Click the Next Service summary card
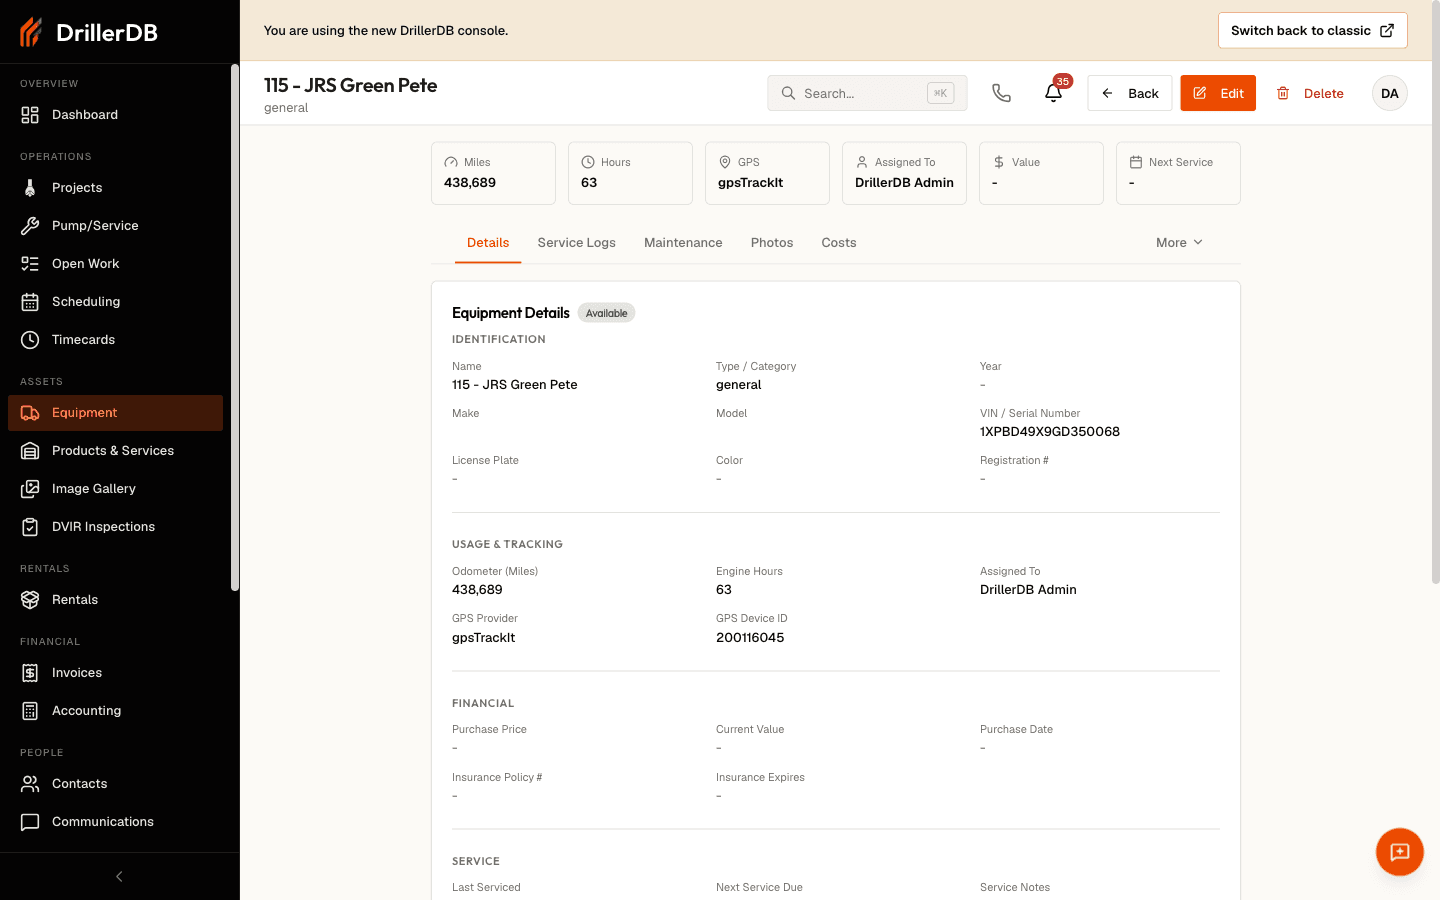Viewport: 1440px width, 900px height. click(x=1178, y=173)
